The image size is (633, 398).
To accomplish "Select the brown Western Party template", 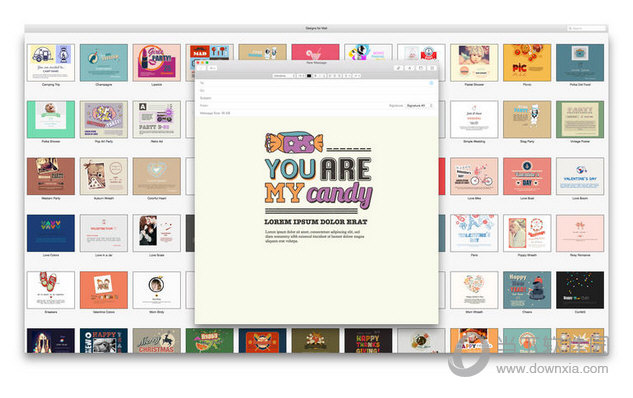I will click(51, 176).
